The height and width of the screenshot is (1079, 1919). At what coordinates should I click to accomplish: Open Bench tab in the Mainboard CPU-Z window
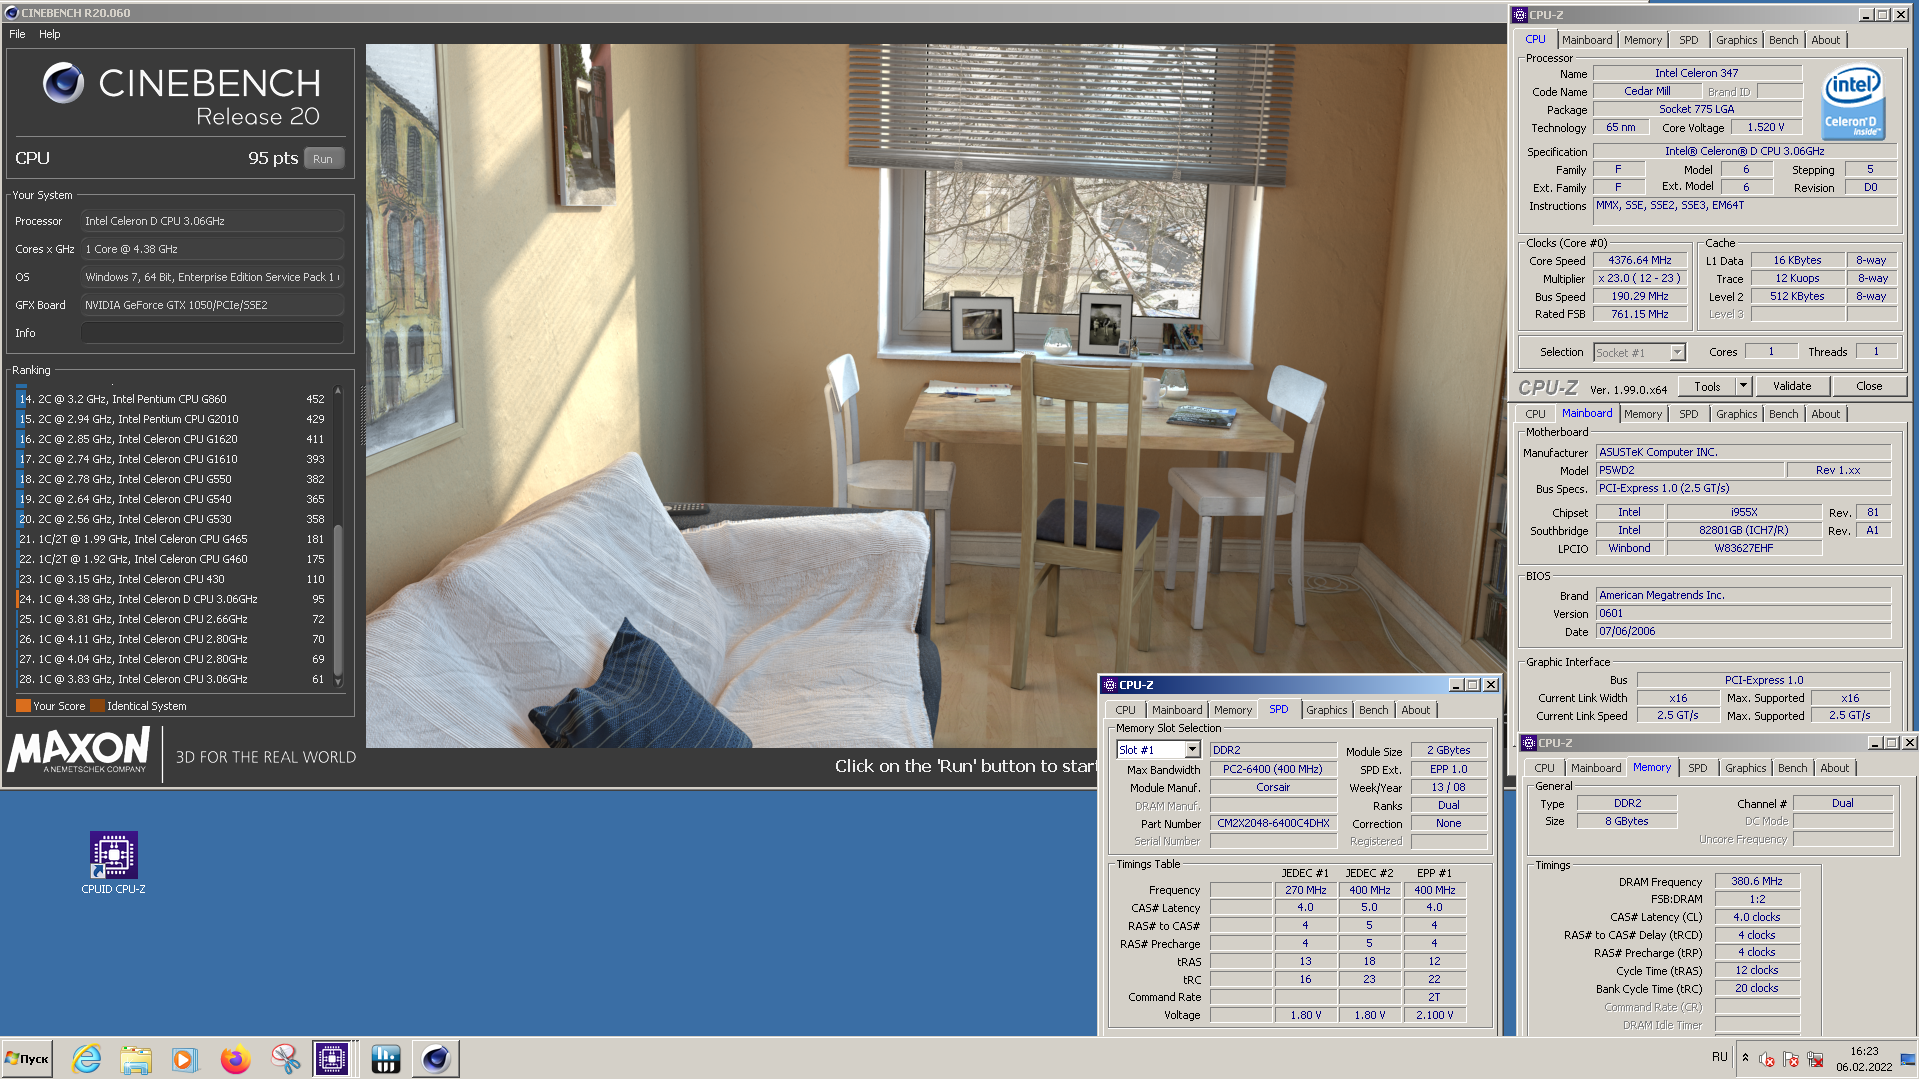(x=1783, y=414)
